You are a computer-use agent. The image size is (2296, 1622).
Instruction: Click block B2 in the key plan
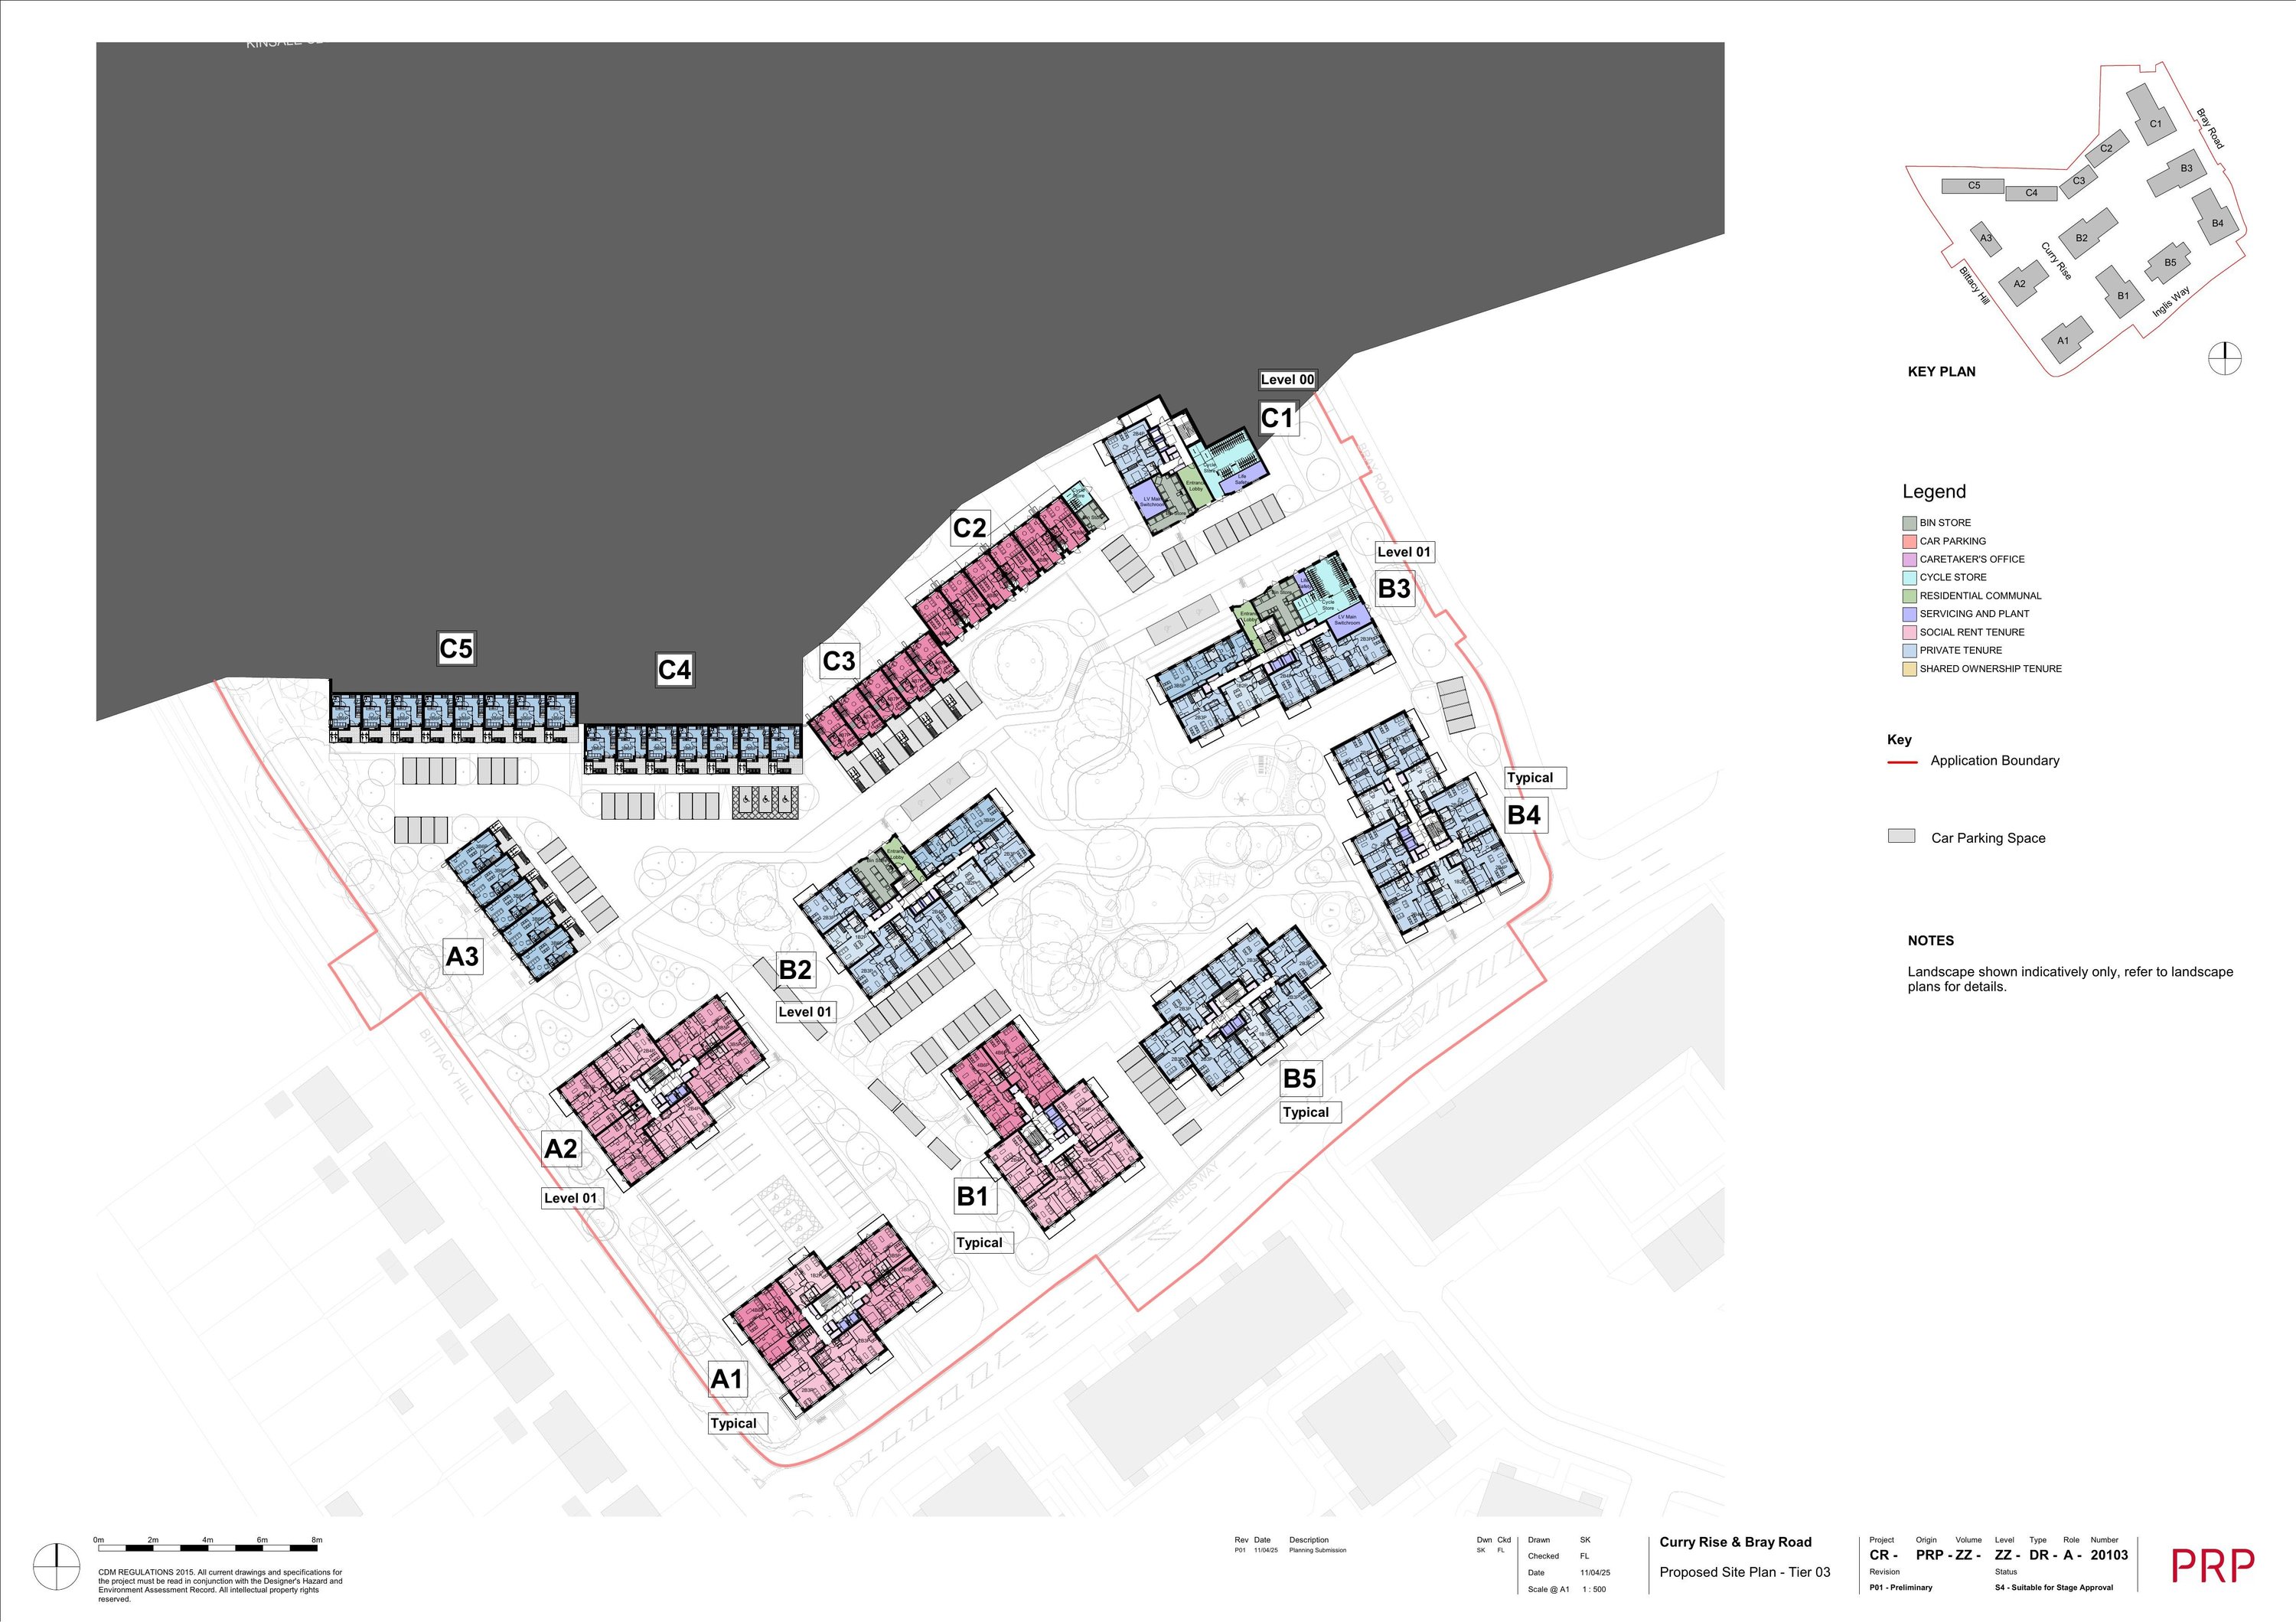pyautogui.click(x=2081, y=238)
